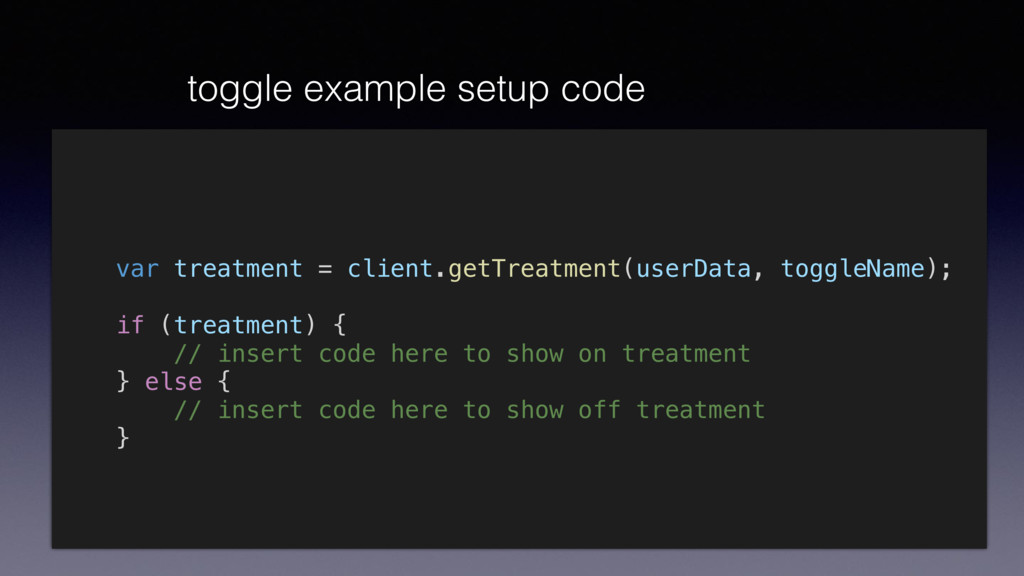Image resolution: width=1024 pixels, height=576 pixels.
Task: Click the 'show off treatment' comment line
Action: [x=470, y=409]
